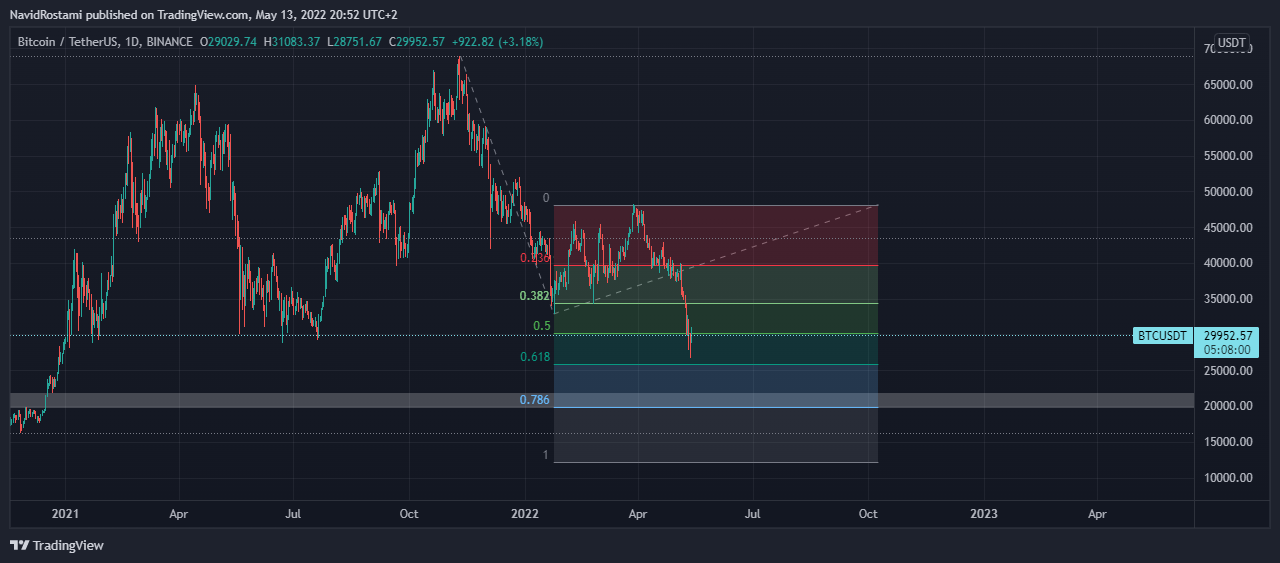Click the USDT currency label on price axis
The height and width of the screenshot is (563, 1280).
(1231, 43)
